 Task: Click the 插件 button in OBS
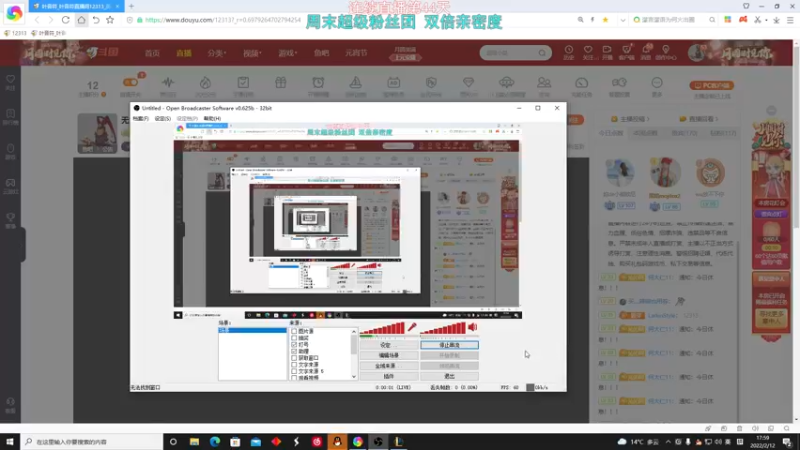389,376
